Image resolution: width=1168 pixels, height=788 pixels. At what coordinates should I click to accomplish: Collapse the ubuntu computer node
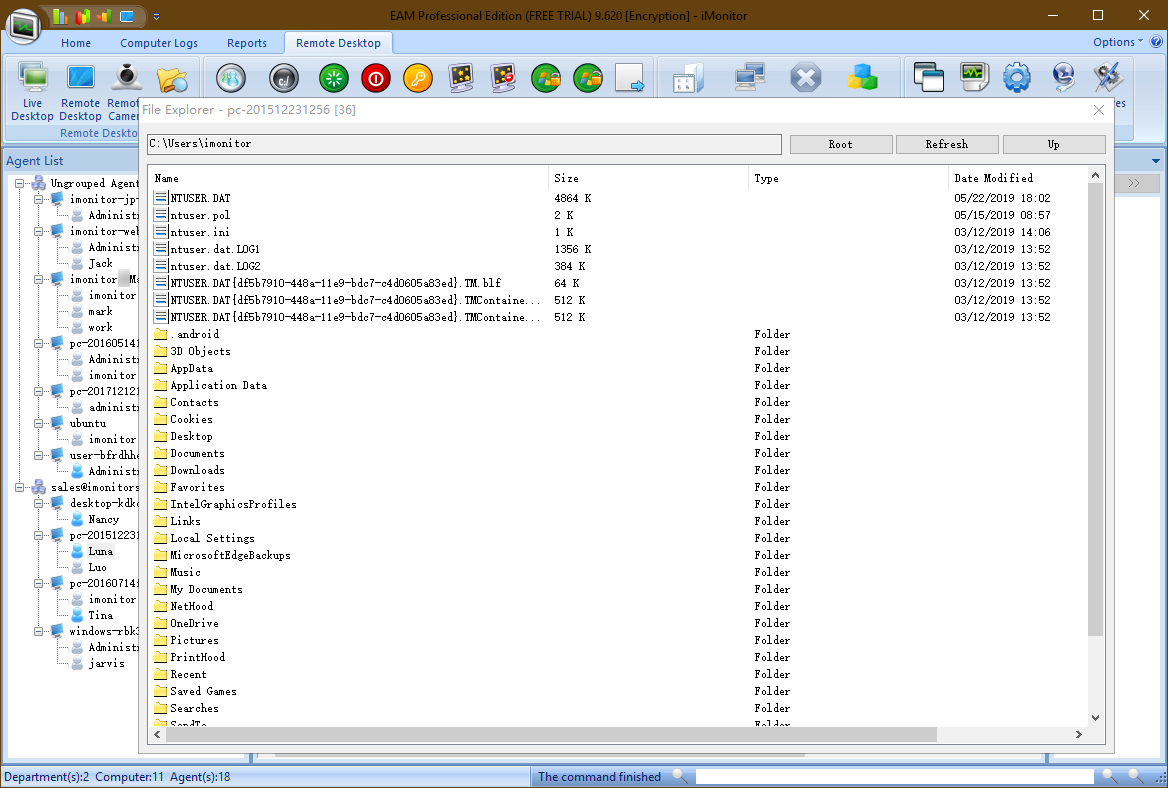click(38, 423)
